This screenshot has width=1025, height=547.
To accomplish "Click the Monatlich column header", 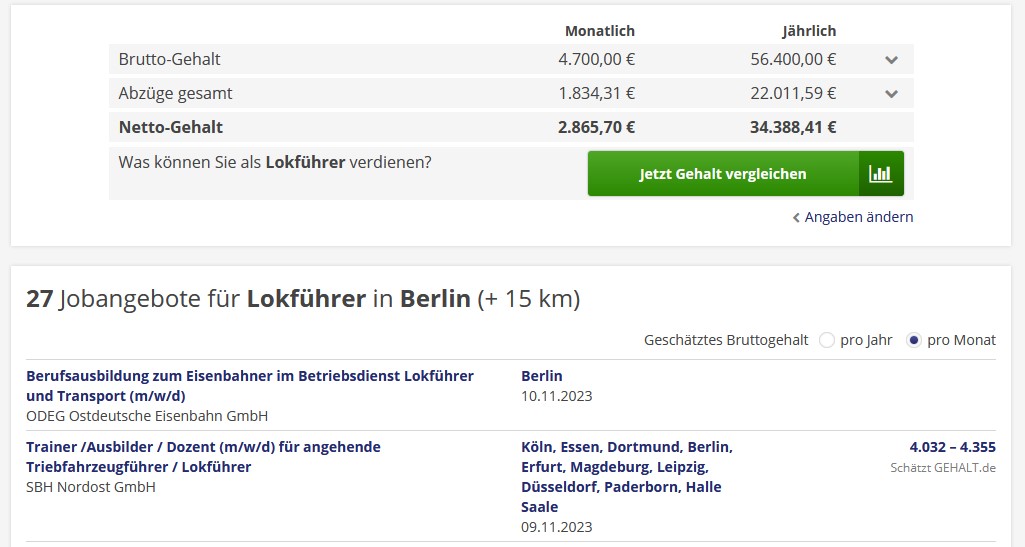I will tap(600, 31).
